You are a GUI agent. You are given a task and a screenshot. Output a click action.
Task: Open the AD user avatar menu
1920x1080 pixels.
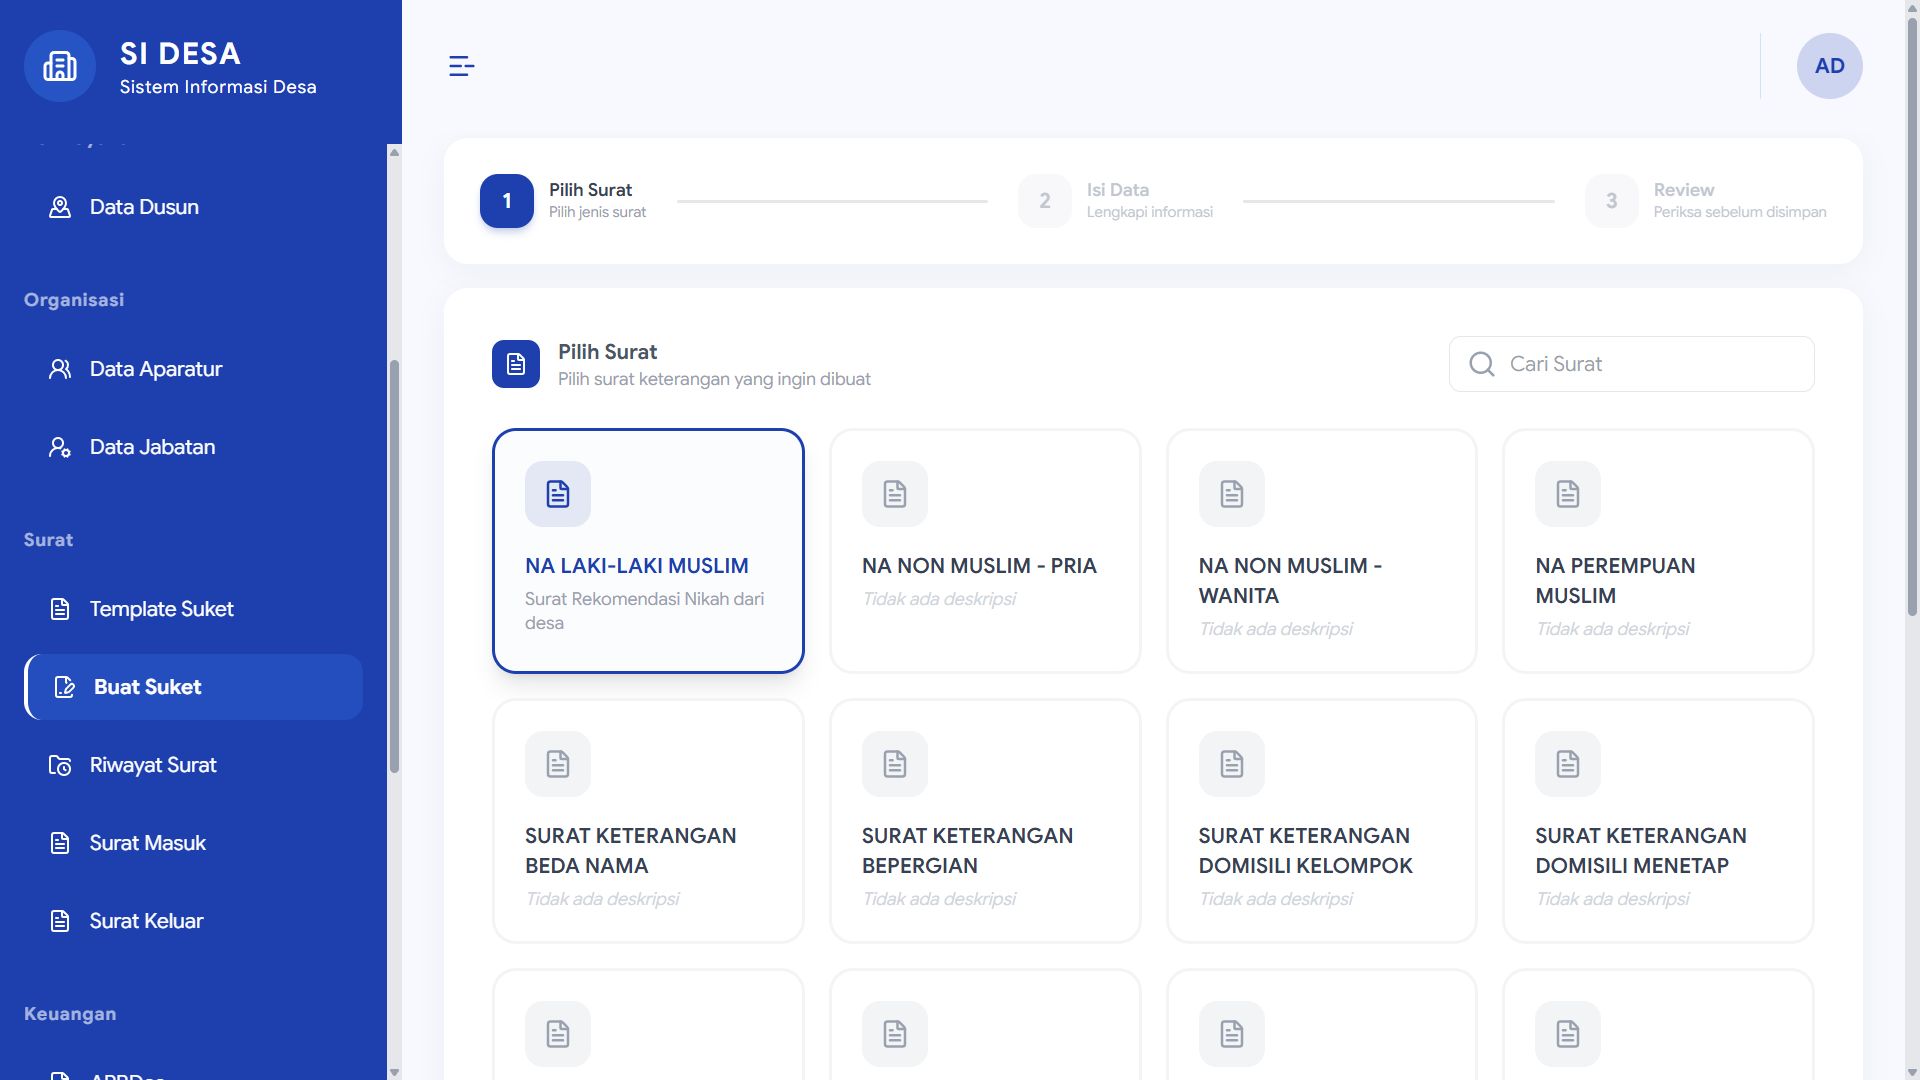click(1829, 66)
